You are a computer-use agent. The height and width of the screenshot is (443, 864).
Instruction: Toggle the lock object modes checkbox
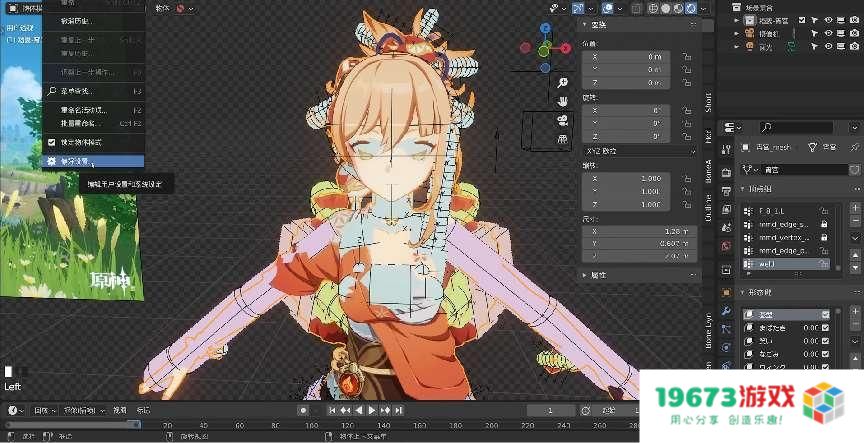pyautogui.click(x=51, y=142)
